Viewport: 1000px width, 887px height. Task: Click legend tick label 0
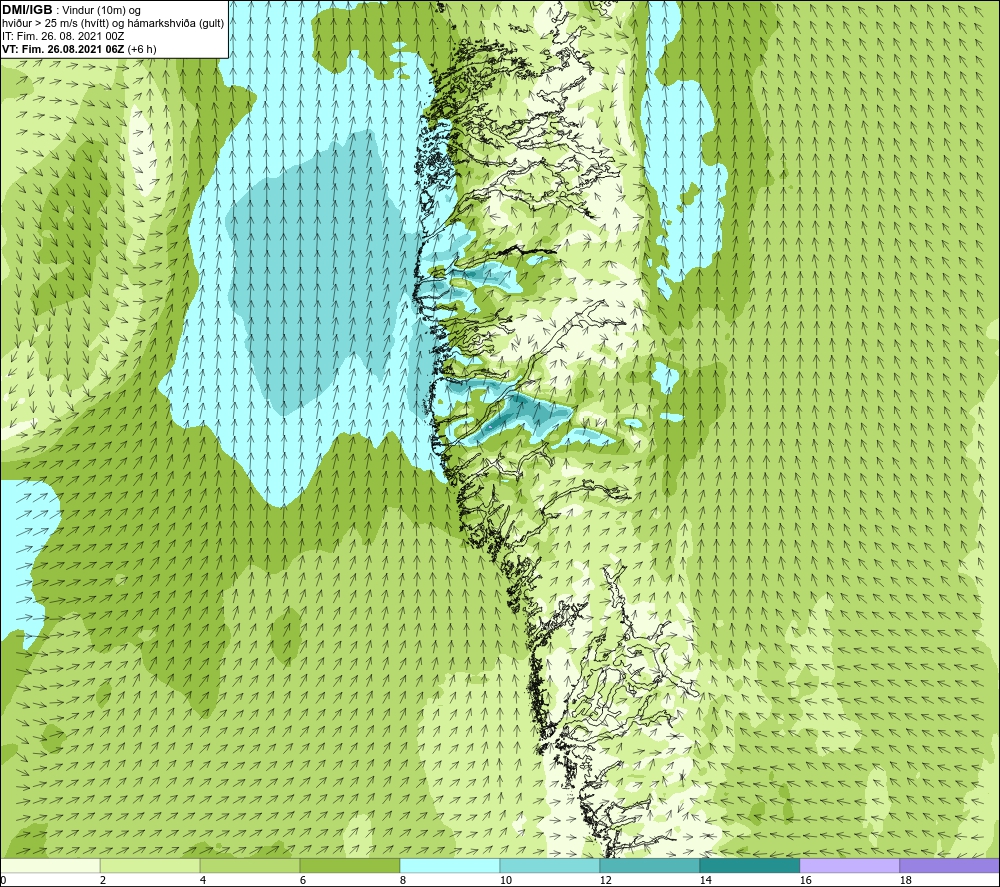pos(3,881)
